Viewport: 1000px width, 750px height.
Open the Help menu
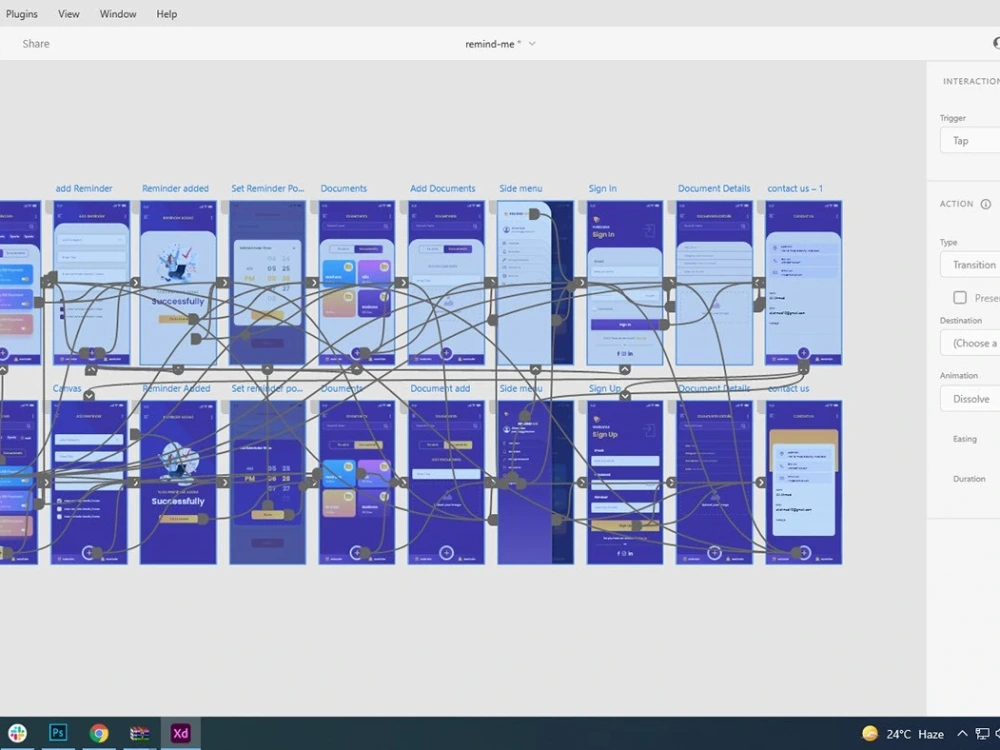[166, 13]
